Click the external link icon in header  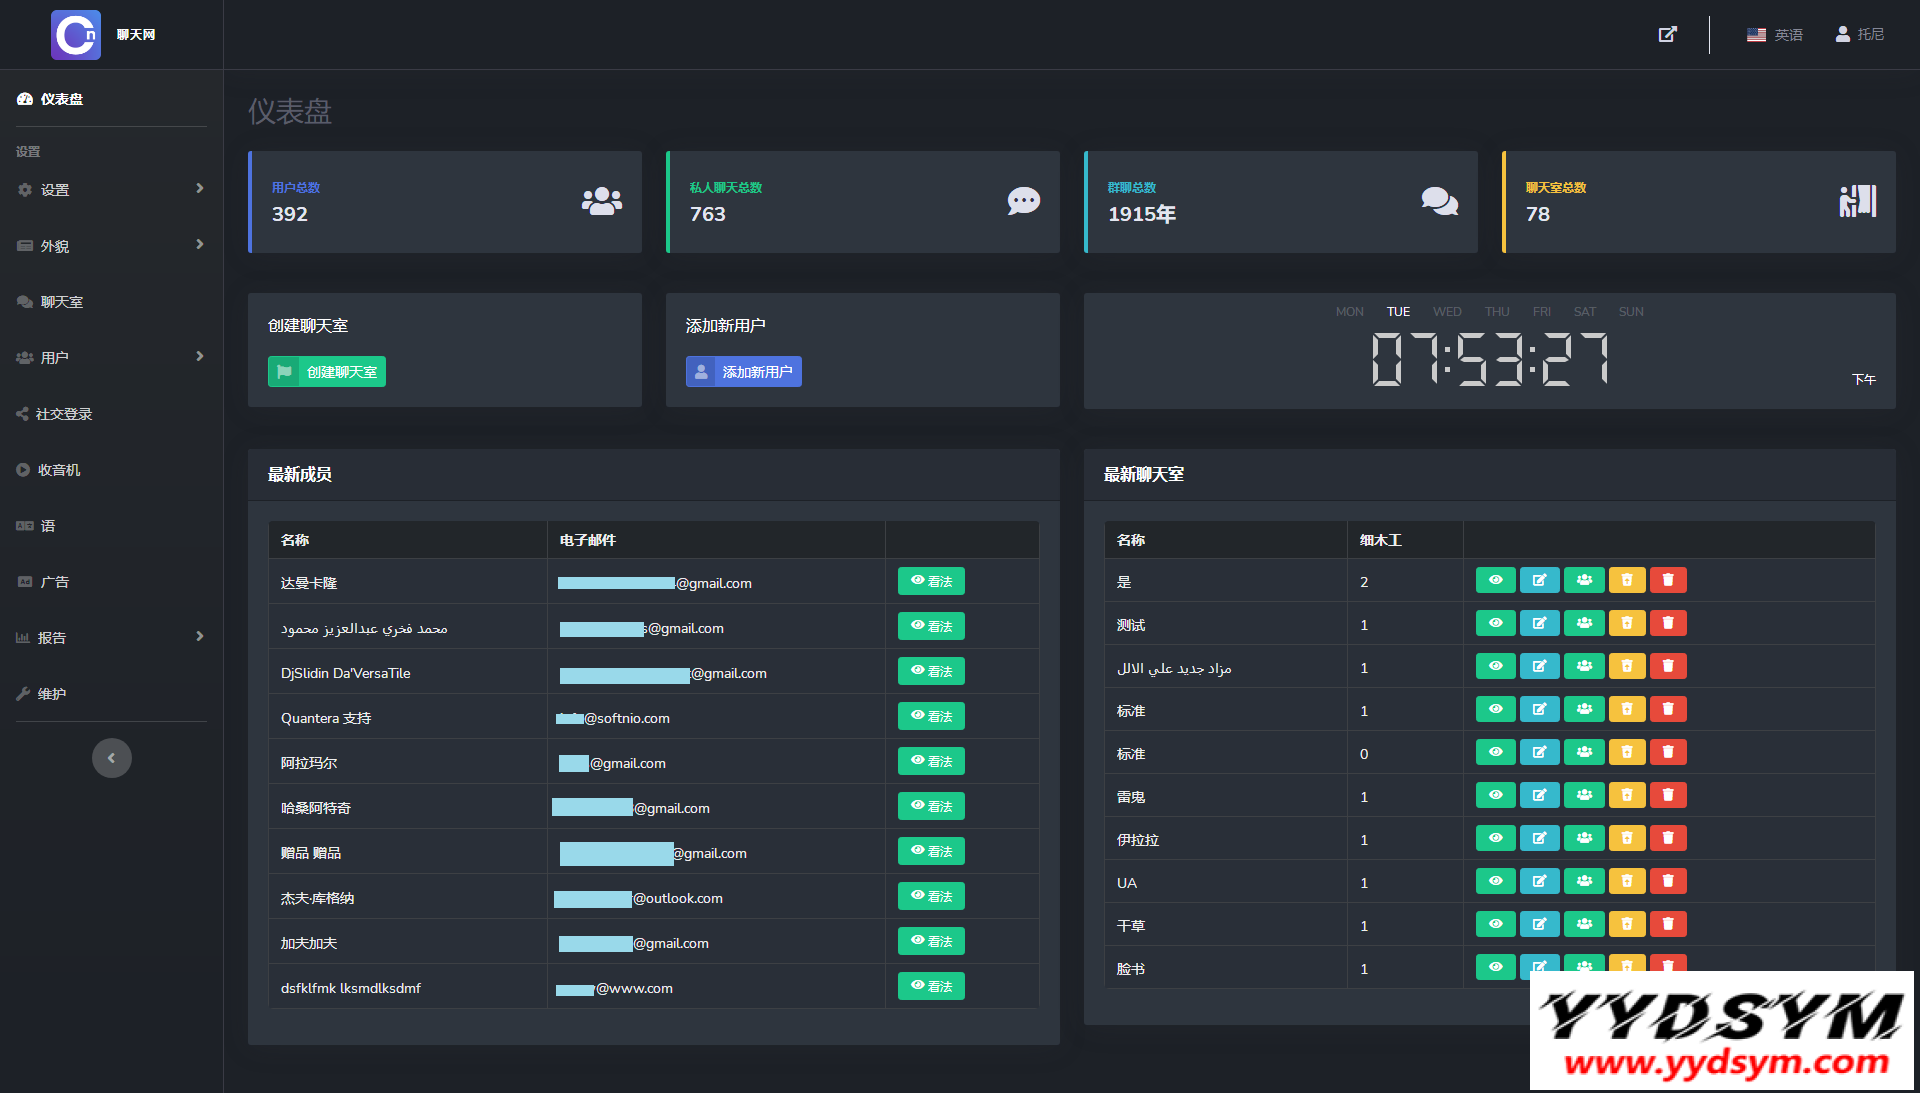[1667, 34]
